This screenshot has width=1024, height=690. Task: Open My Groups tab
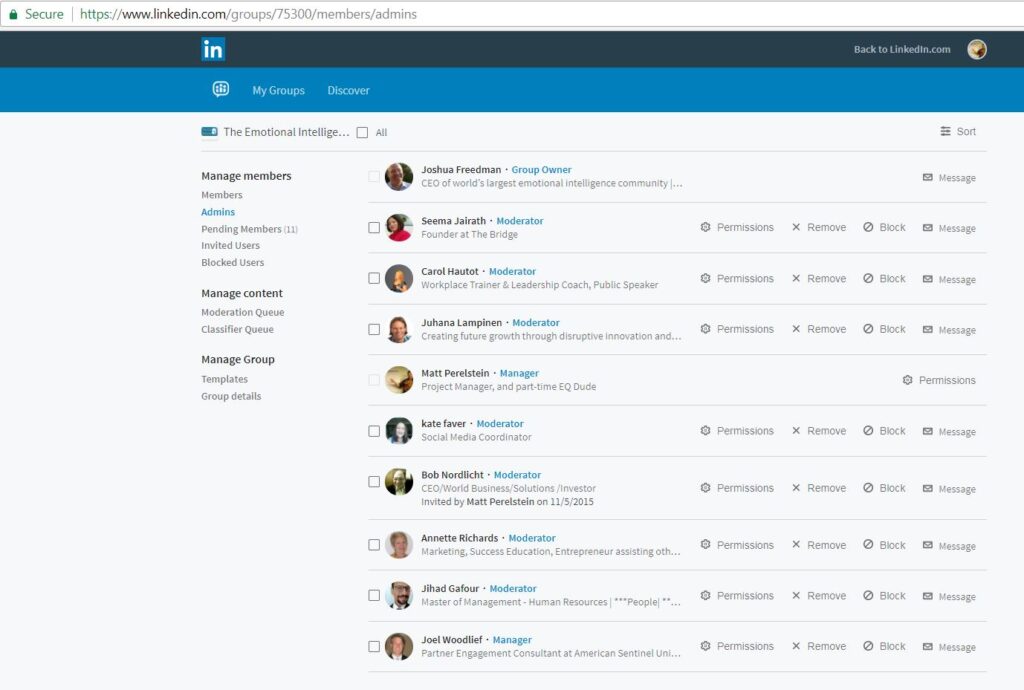coord(278,91)
